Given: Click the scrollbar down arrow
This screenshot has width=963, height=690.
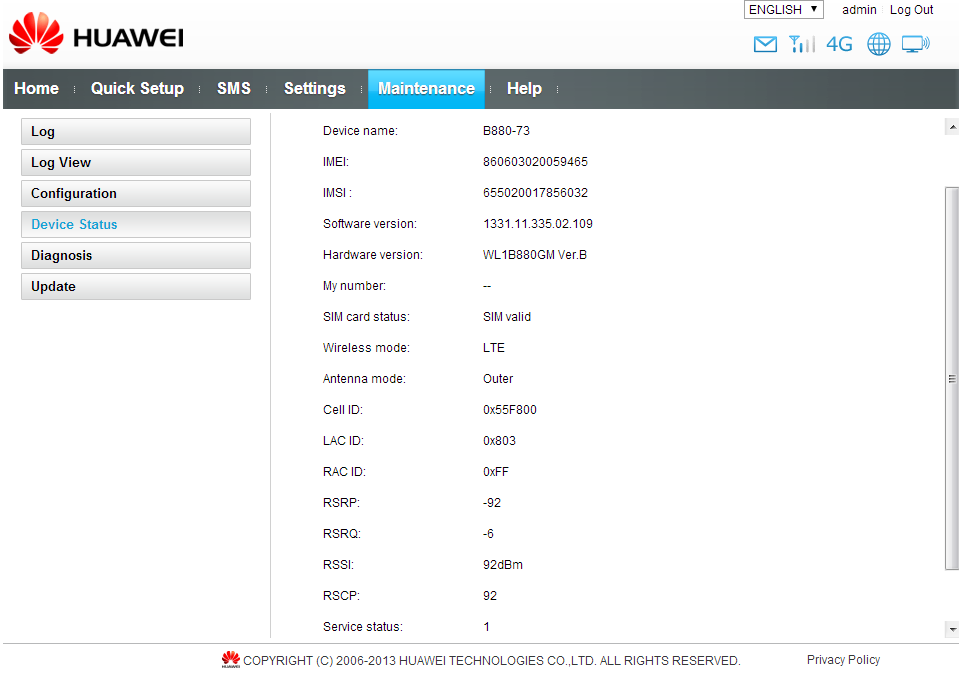Looking at the screenshot, I should click(951, 629).
